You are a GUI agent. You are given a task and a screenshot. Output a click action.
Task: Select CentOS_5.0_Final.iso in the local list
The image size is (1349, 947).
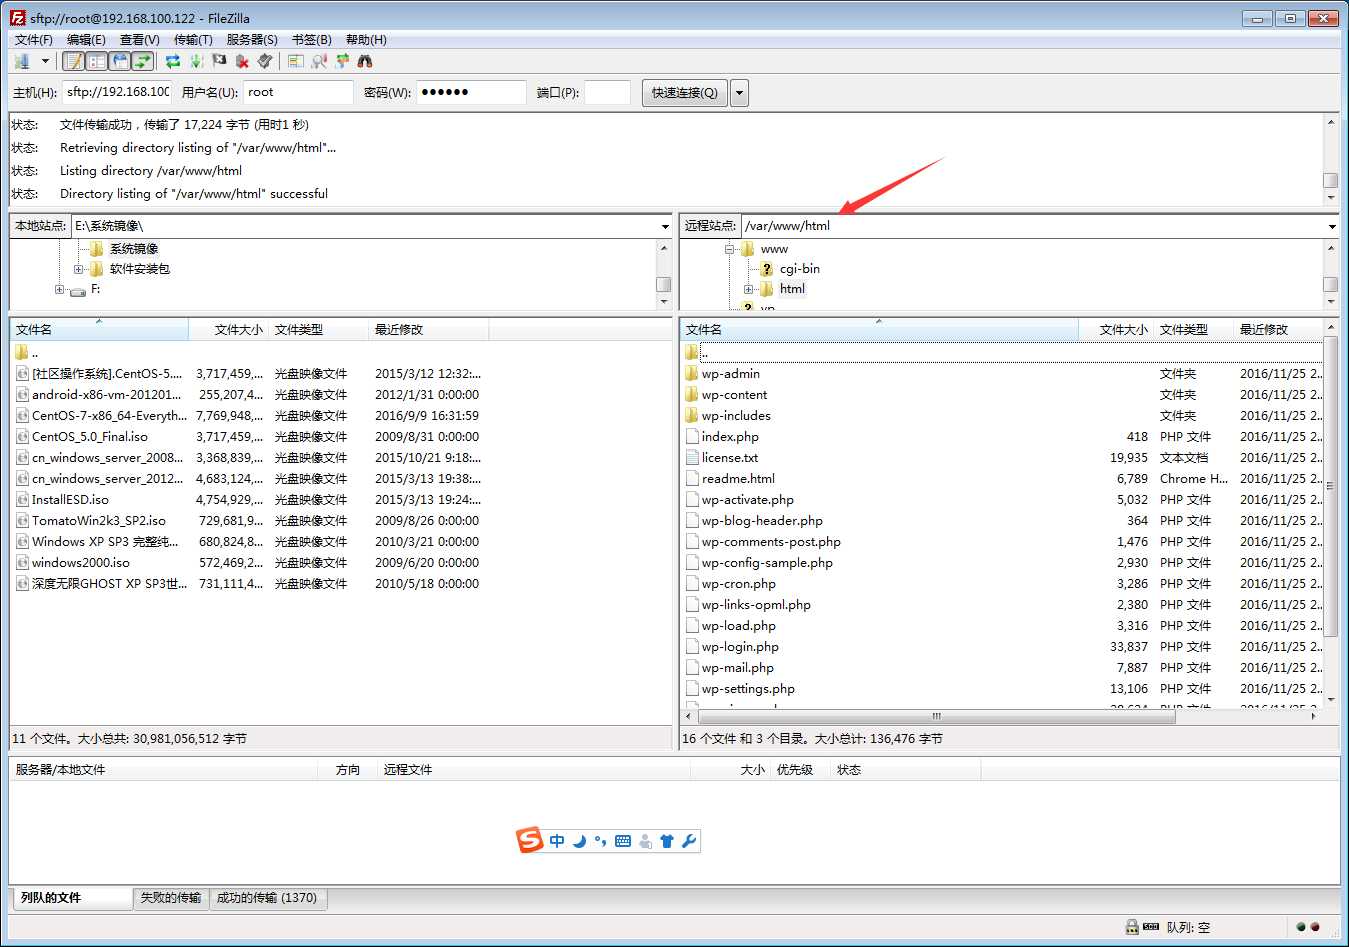click(x=90, y=437)
